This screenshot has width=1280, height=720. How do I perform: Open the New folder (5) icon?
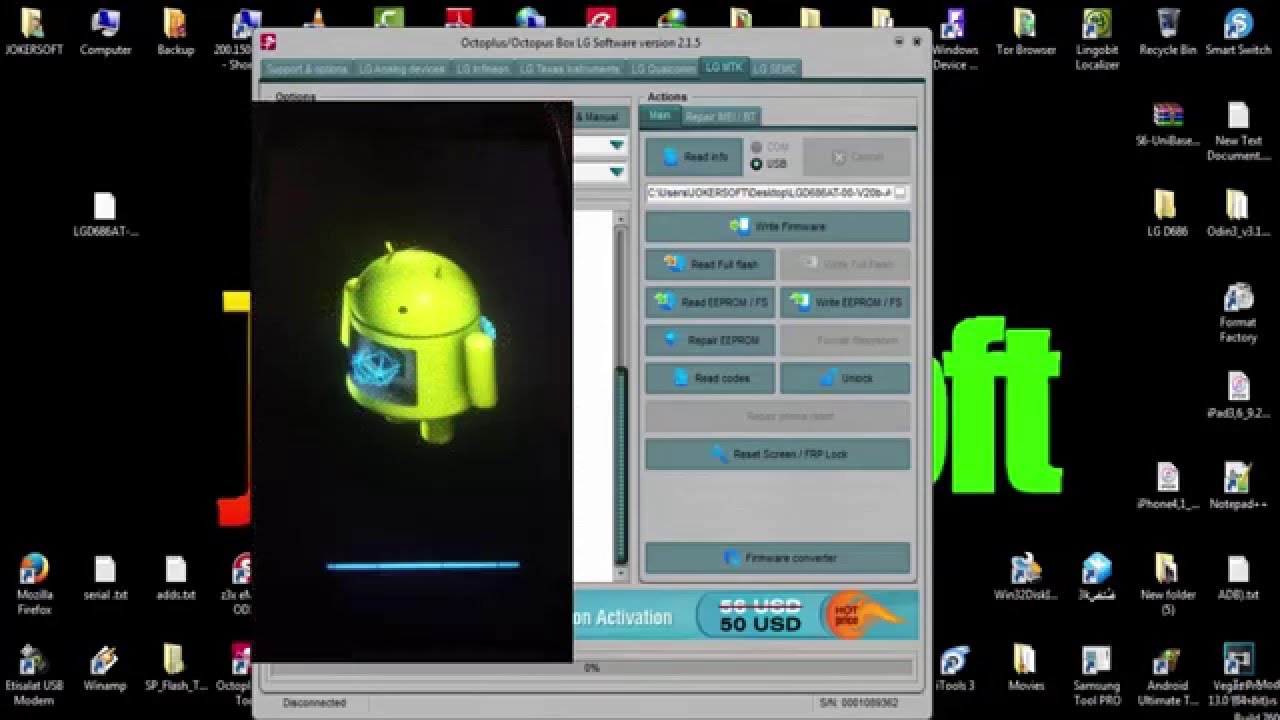click(1167, 584)
